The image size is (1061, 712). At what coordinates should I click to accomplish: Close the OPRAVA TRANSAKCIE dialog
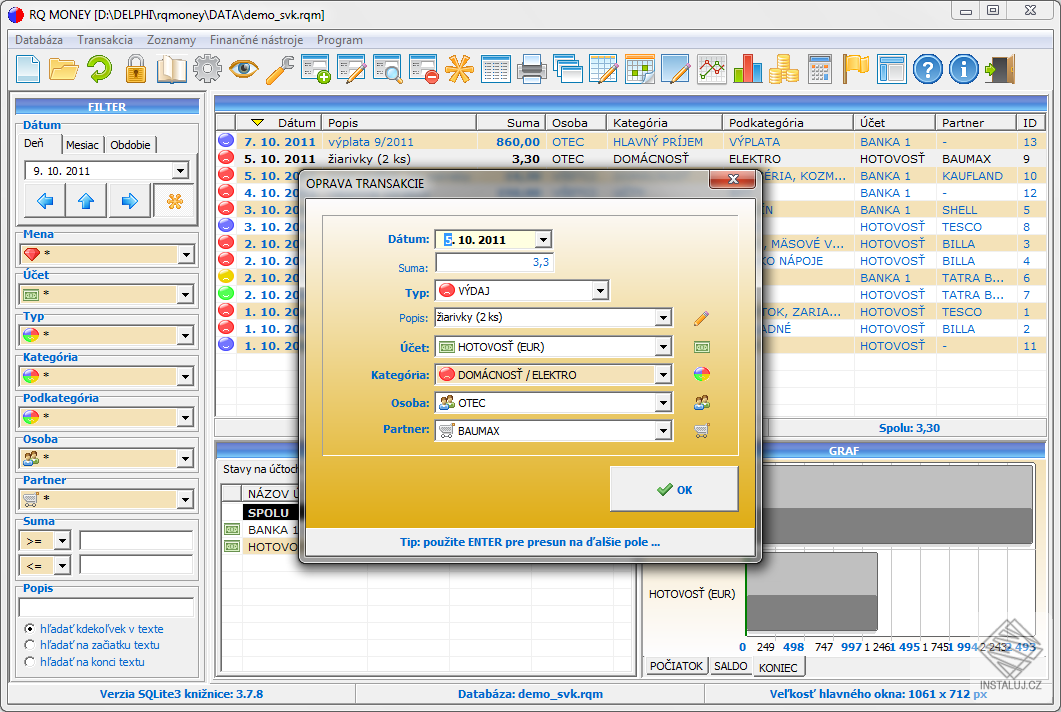[x=733, y=179]
